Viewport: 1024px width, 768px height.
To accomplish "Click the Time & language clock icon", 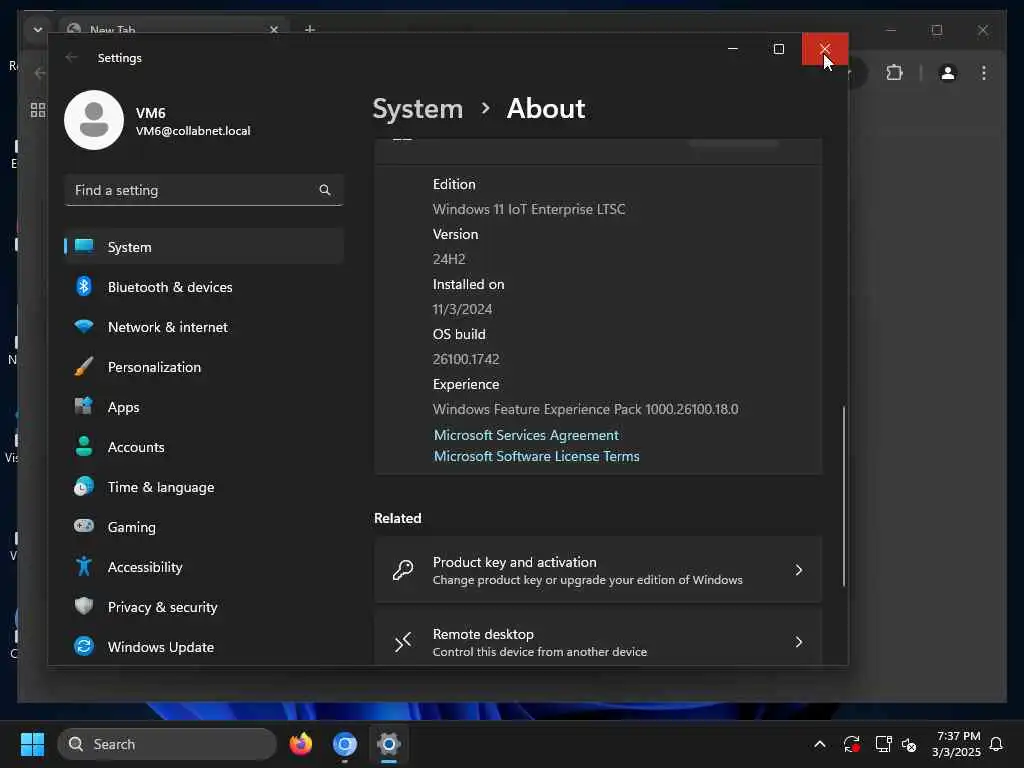I will (x=84, y=487).
